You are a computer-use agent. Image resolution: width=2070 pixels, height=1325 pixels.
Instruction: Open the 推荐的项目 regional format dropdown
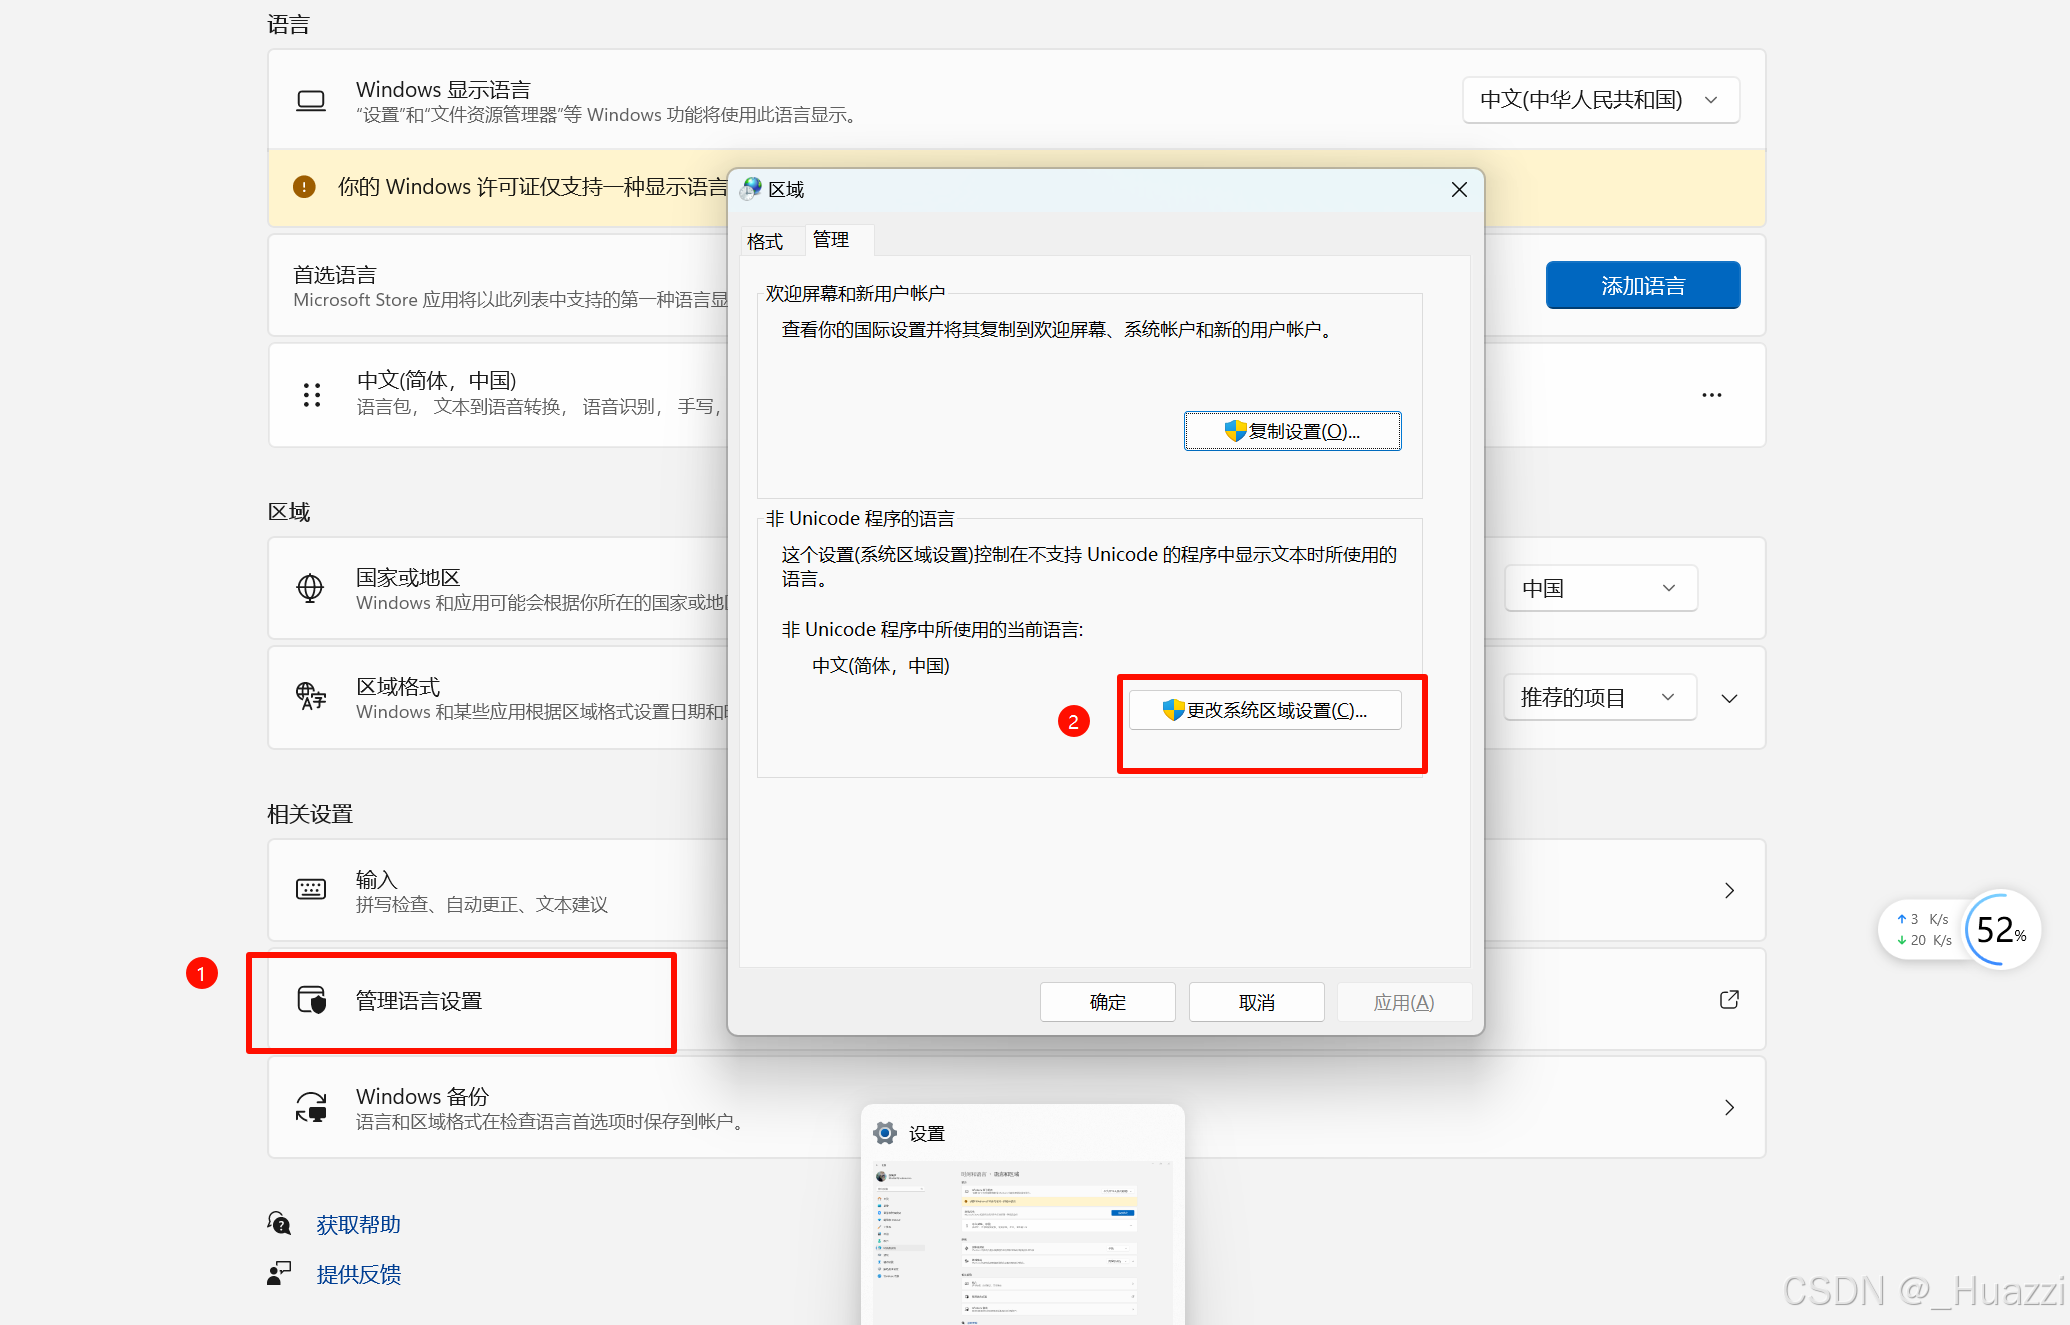click(x=1600, y=697)
